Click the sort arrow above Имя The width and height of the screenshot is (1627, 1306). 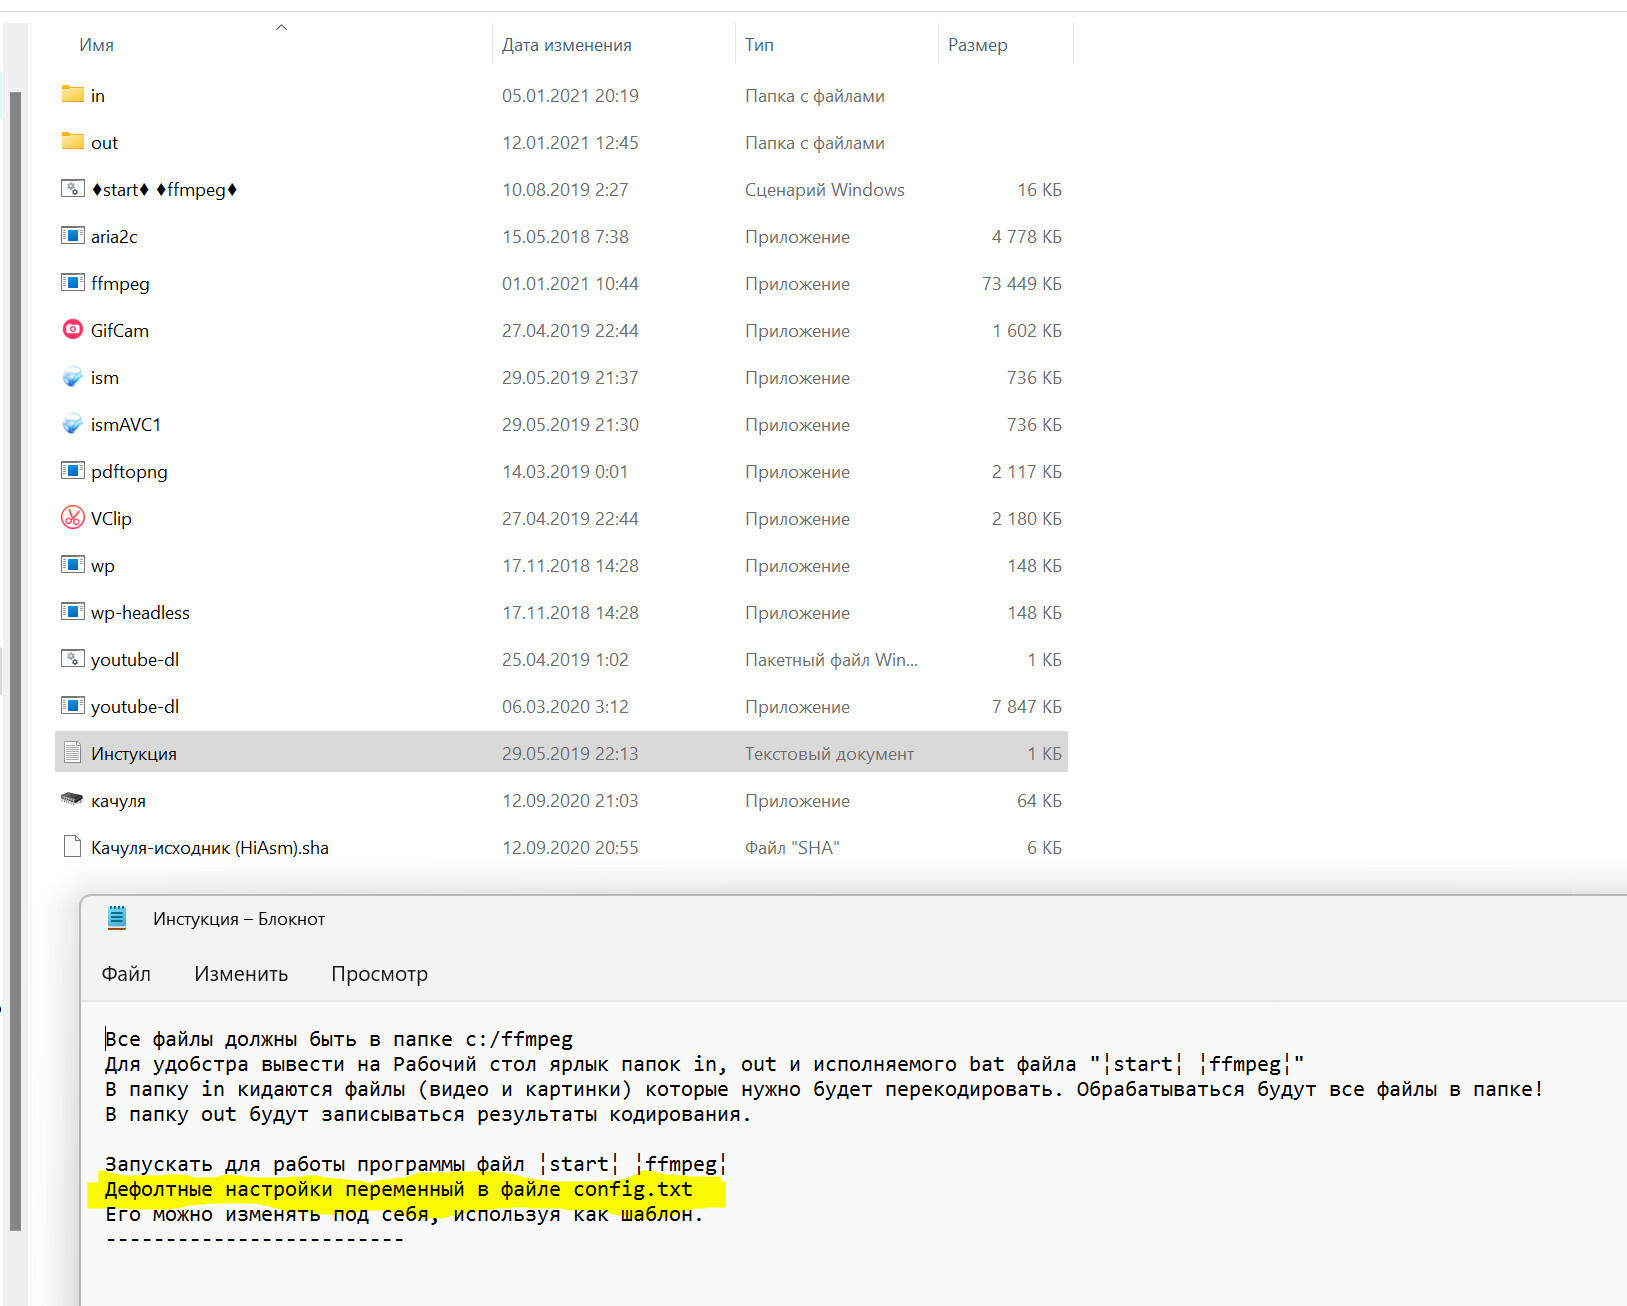click(x=281, y=27)
